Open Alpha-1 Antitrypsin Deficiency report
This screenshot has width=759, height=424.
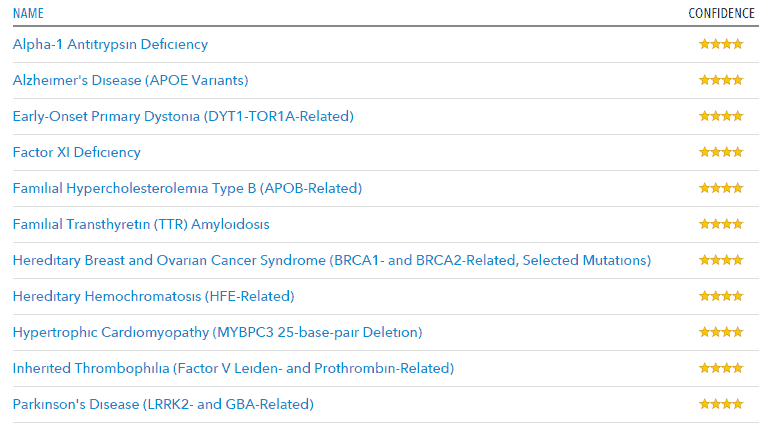point(110,44)
